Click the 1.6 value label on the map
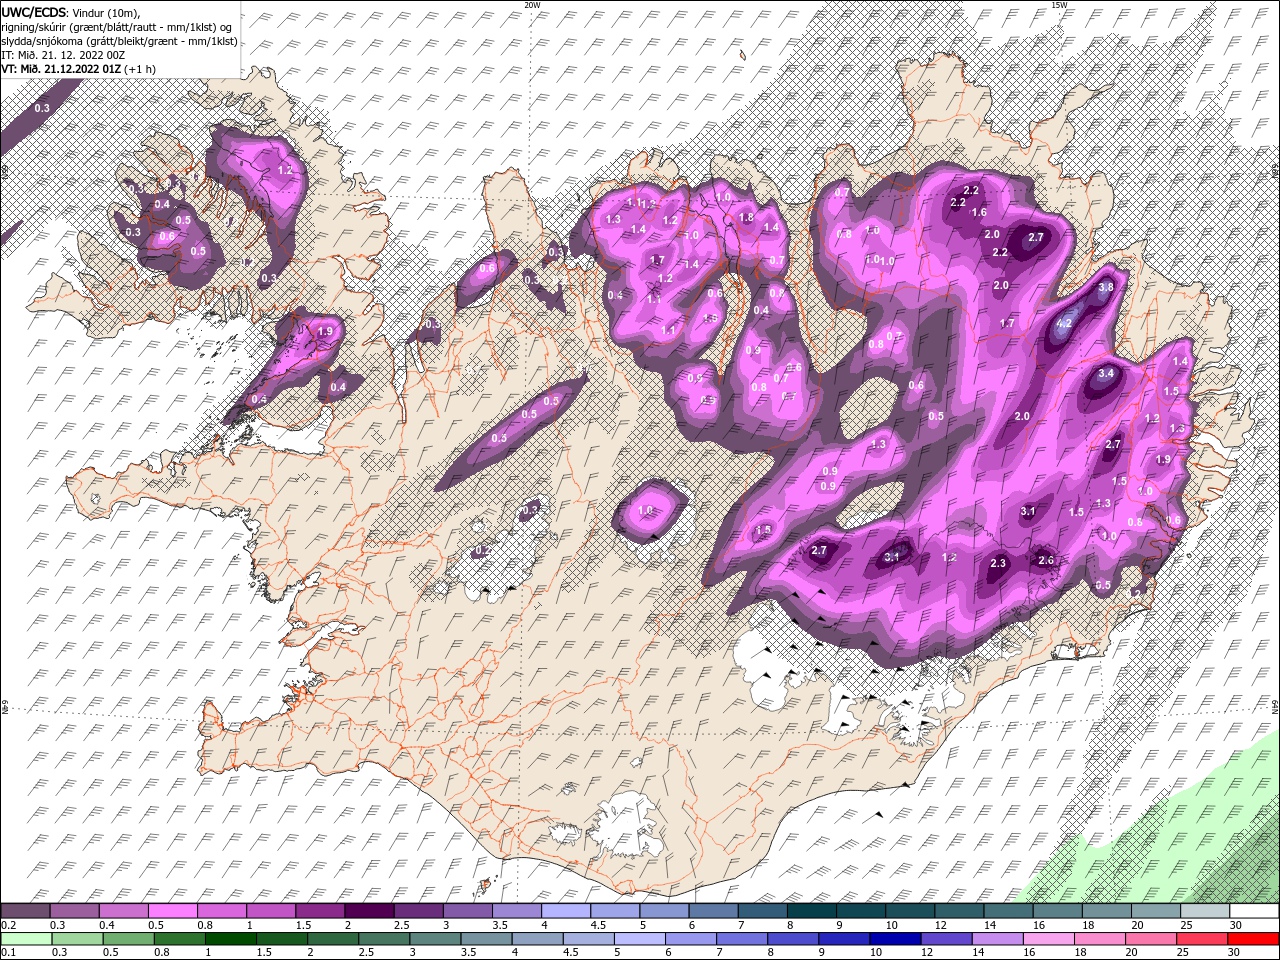This screenshot has width=1280, height=960. pos(979,212)
